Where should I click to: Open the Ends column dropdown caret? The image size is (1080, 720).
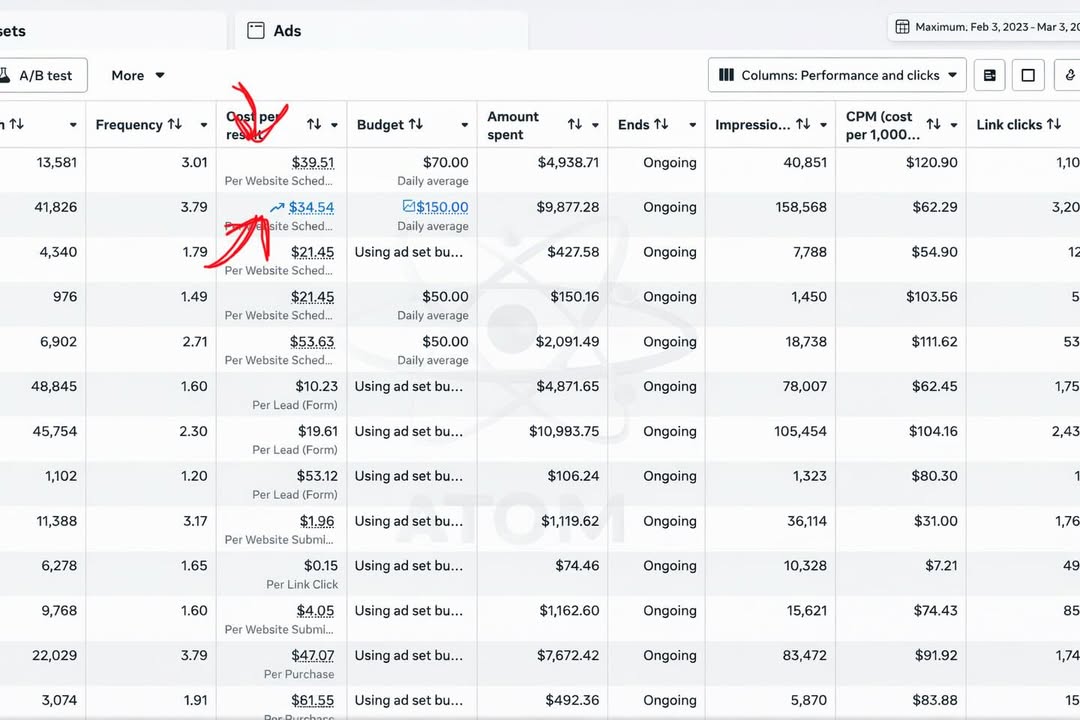[x=692, y=125]
